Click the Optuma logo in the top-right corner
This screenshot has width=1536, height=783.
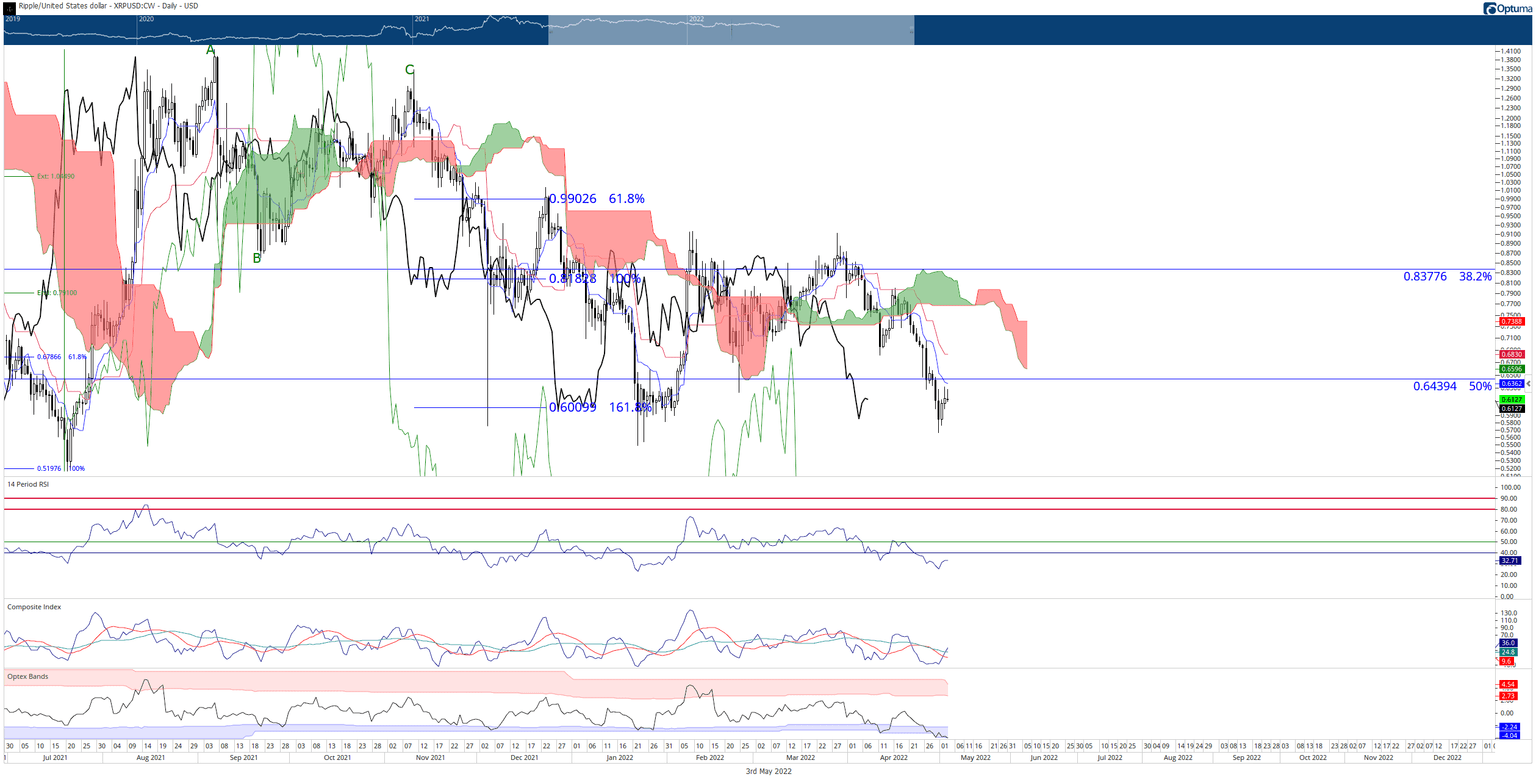pos(1507,8)
